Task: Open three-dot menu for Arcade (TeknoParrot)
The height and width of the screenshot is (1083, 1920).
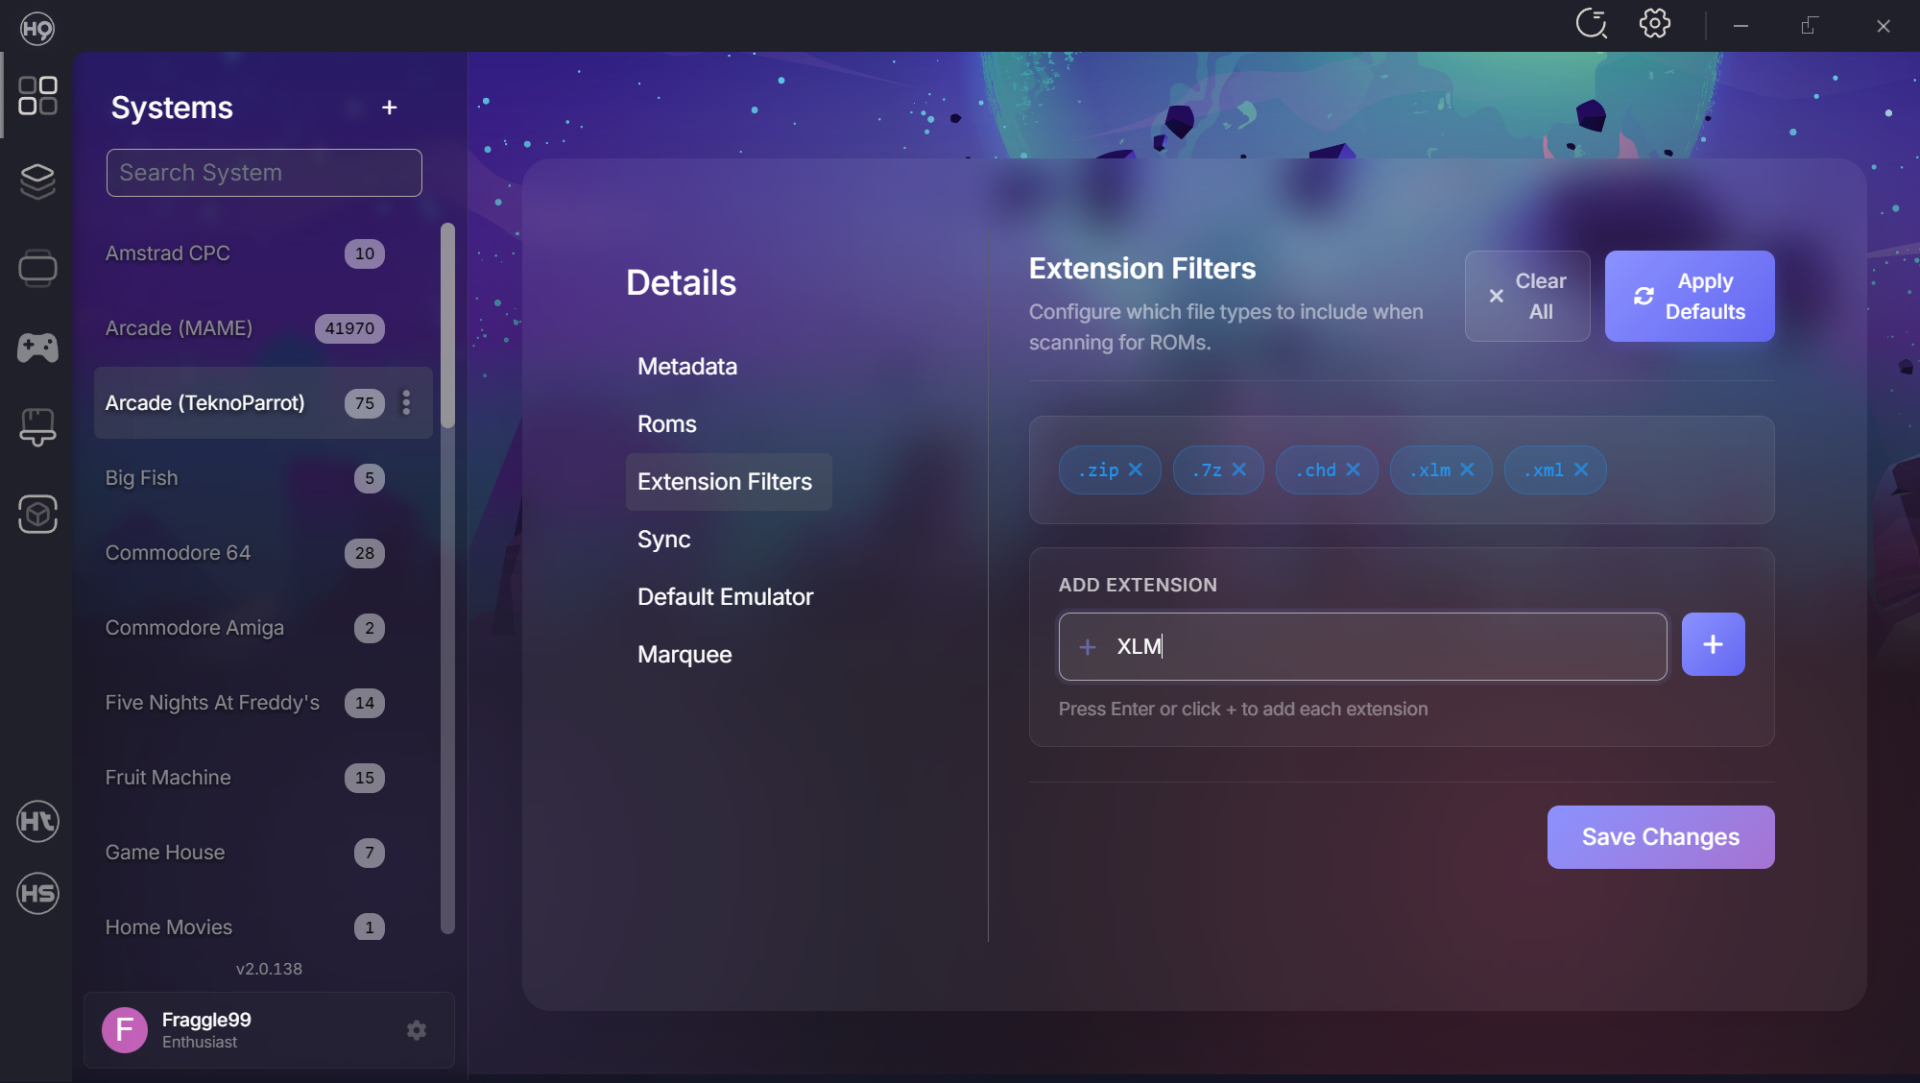Action: pyautogui.click(x=406, y=403)
